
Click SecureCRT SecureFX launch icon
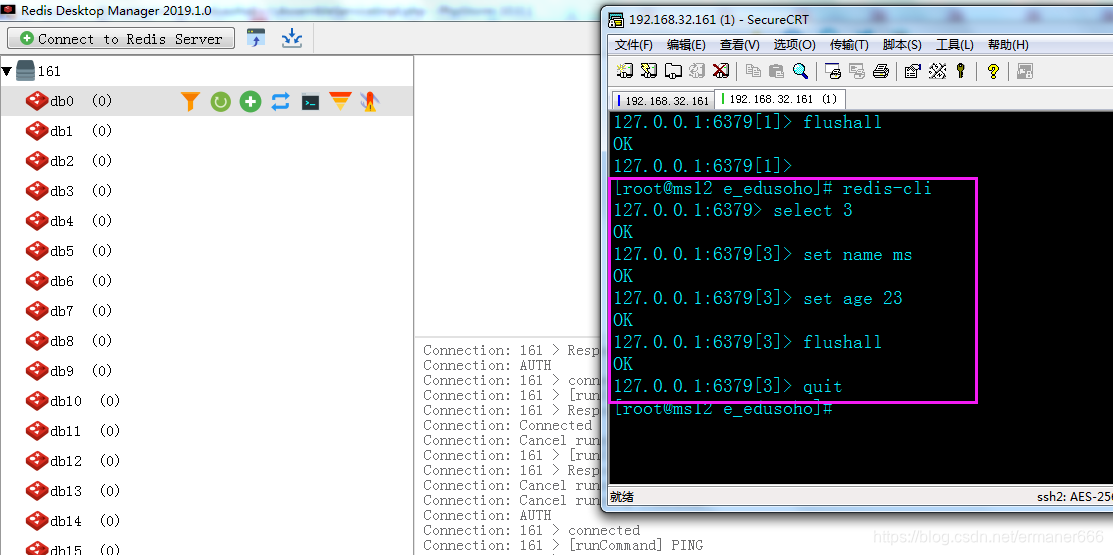pyautogui.click(x=1024, y=70)
